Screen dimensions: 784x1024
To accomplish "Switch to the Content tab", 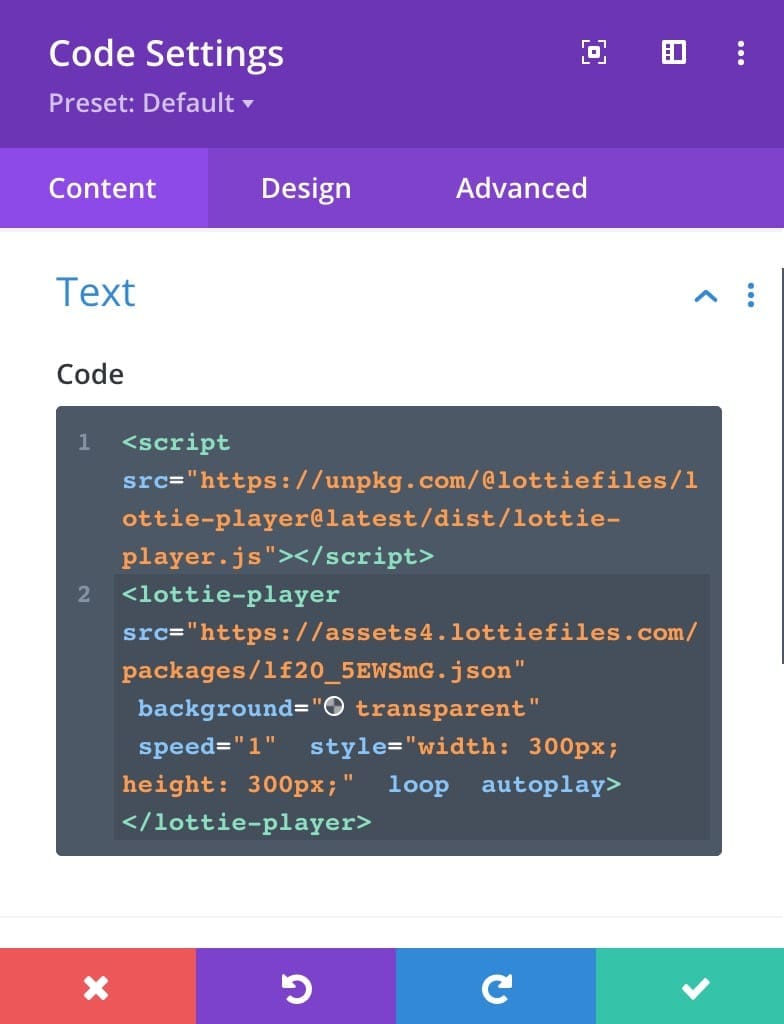I will (x=103, y=188).
